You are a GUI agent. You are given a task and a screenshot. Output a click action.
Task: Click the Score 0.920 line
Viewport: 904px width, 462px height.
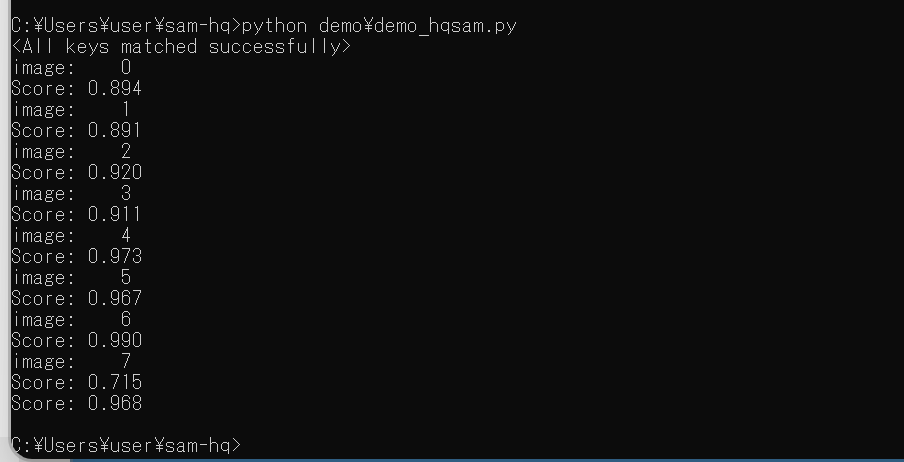[77, 172]
